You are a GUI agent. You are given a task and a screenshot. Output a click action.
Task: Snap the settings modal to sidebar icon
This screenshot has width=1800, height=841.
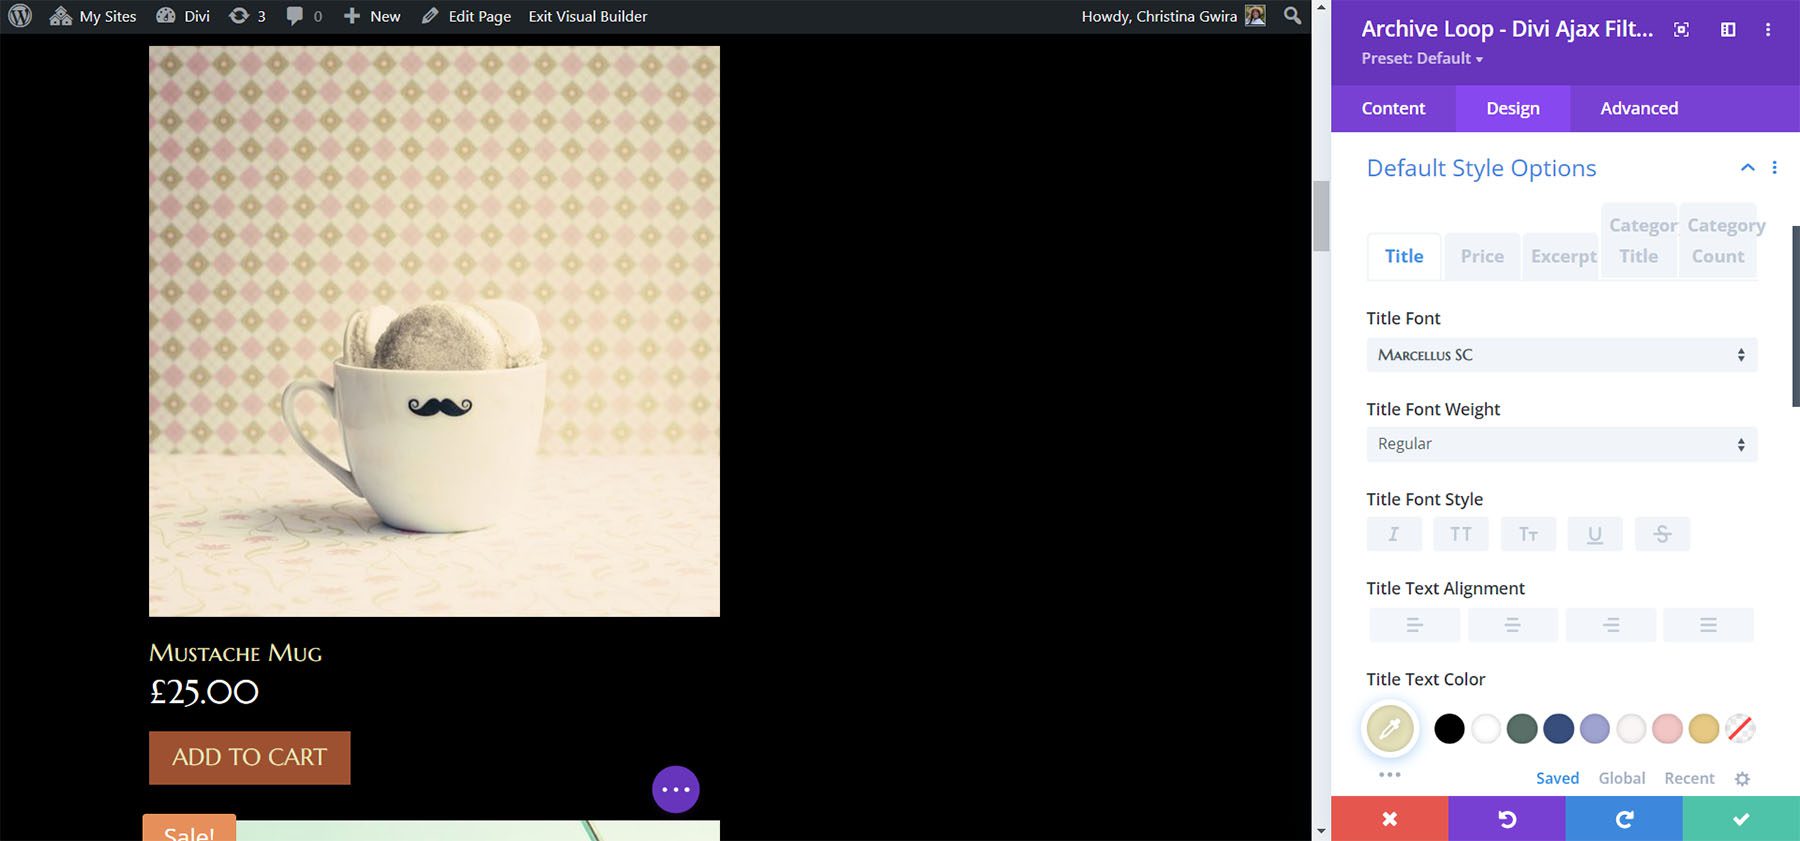[1728, 30]
